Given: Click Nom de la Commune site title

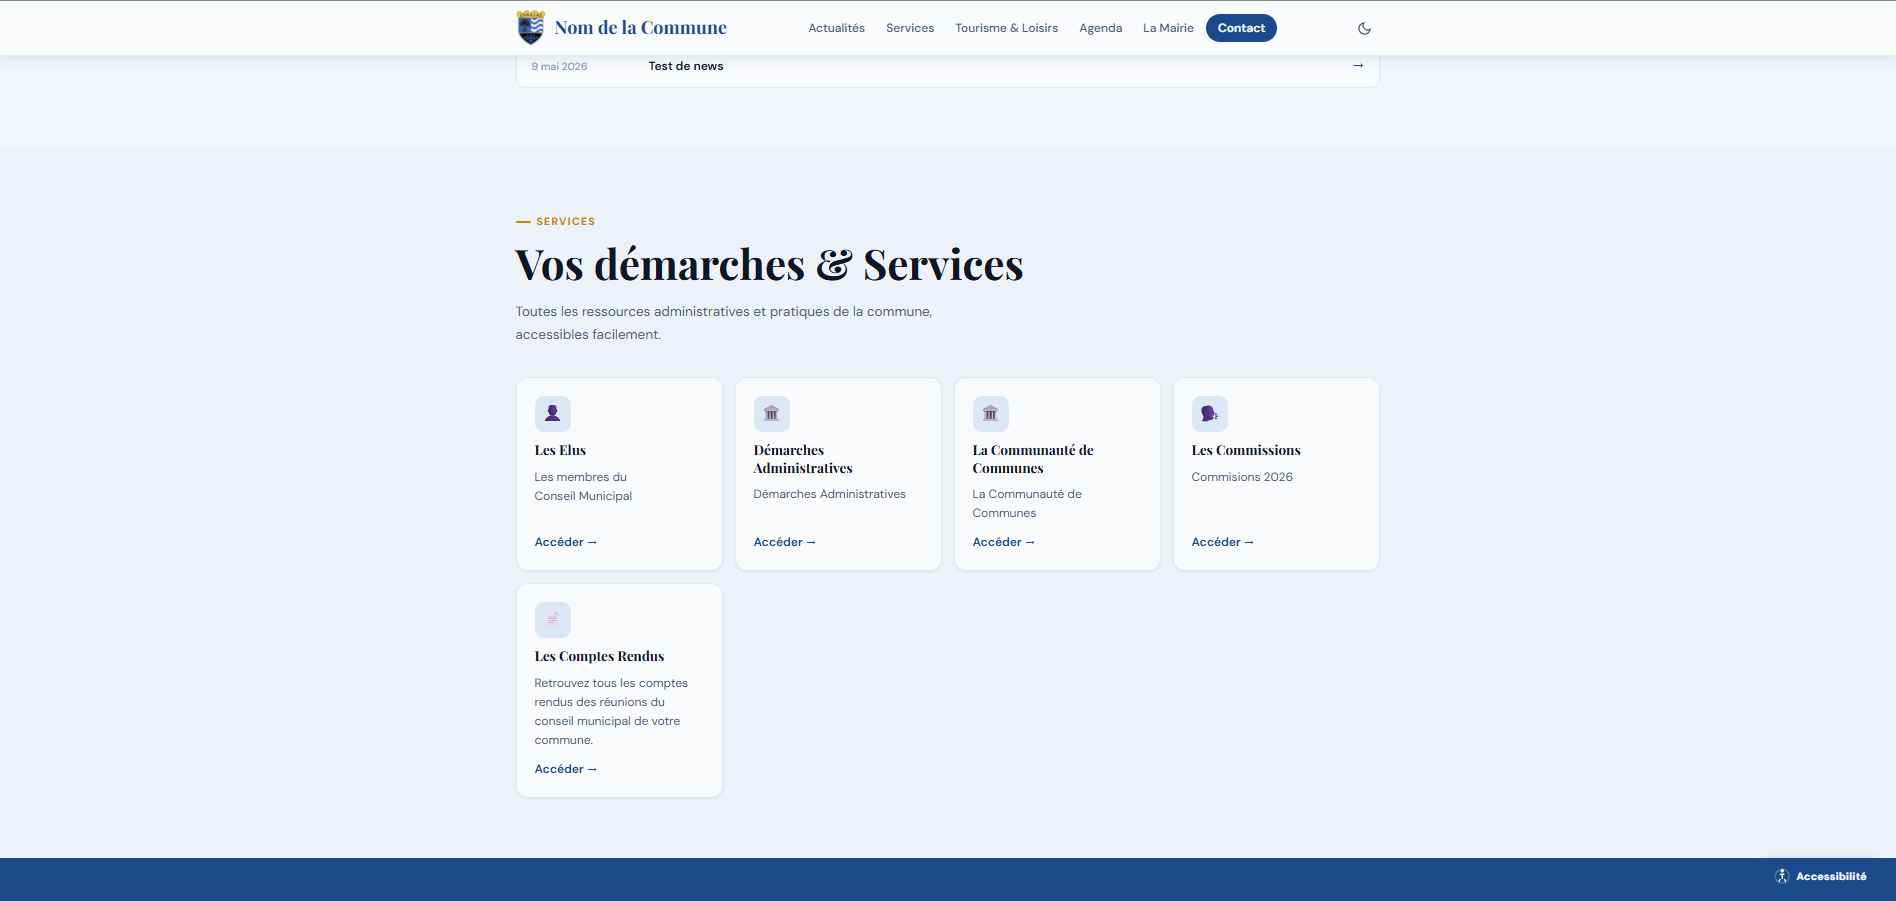Looking at the screenshot, I should click(640, 28).
